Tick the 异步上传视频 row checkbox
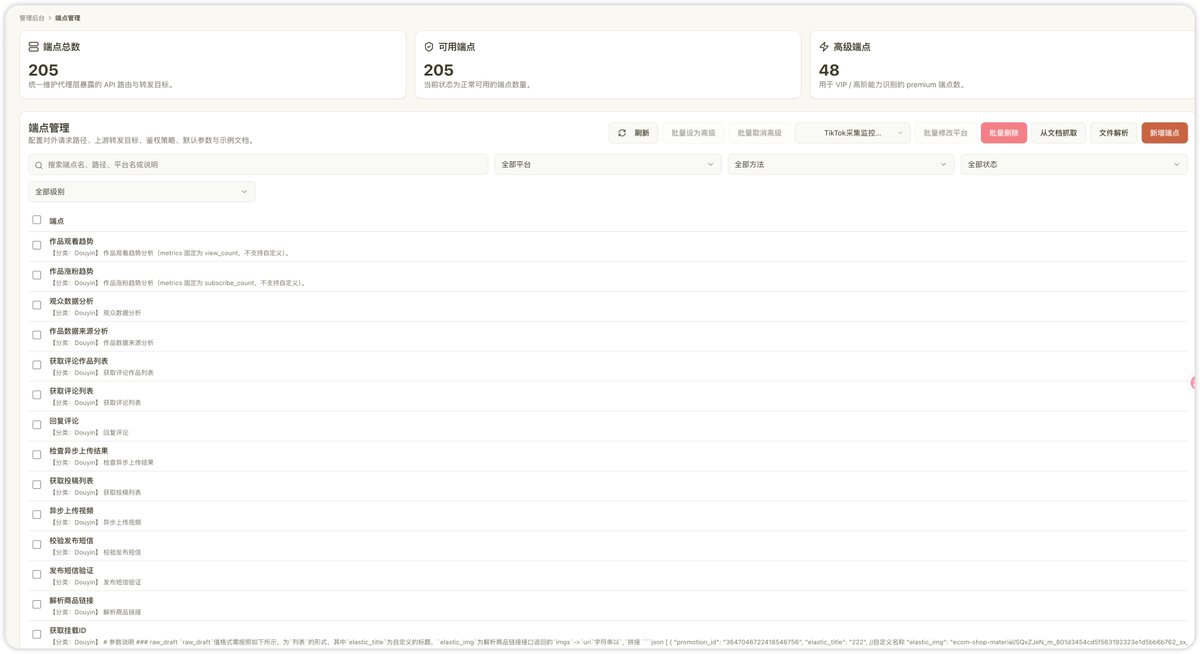 [37, 514]
